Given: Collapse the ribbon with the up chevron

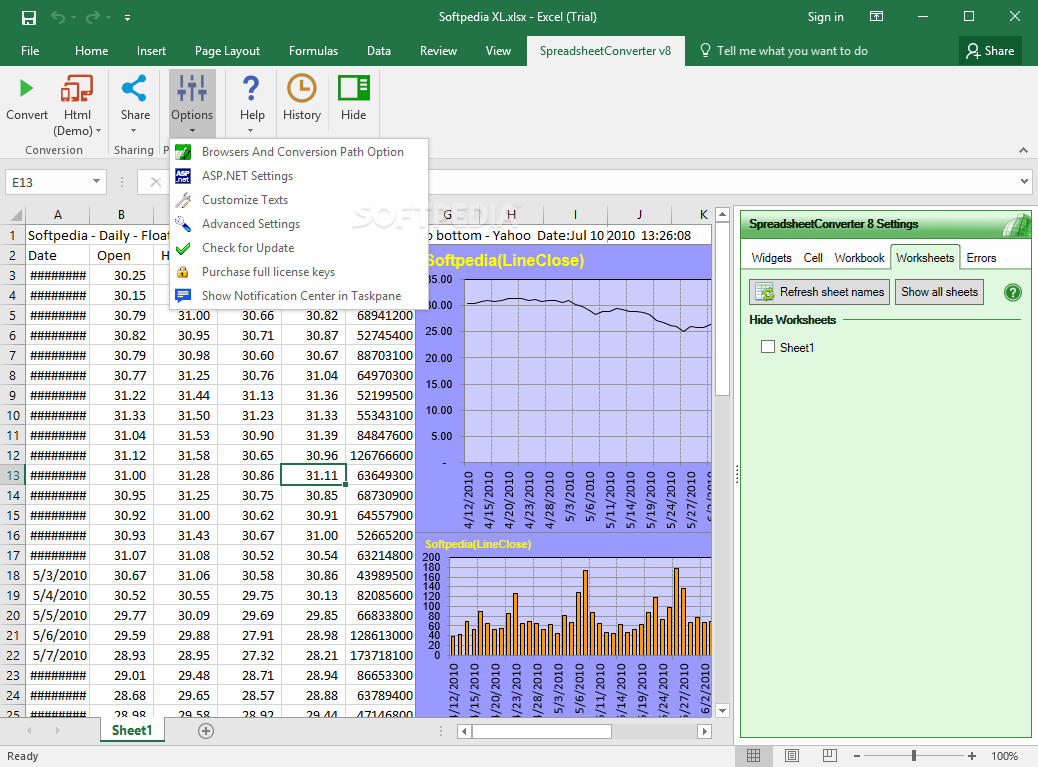Looking at the screenshot, I should [1023, 150].
